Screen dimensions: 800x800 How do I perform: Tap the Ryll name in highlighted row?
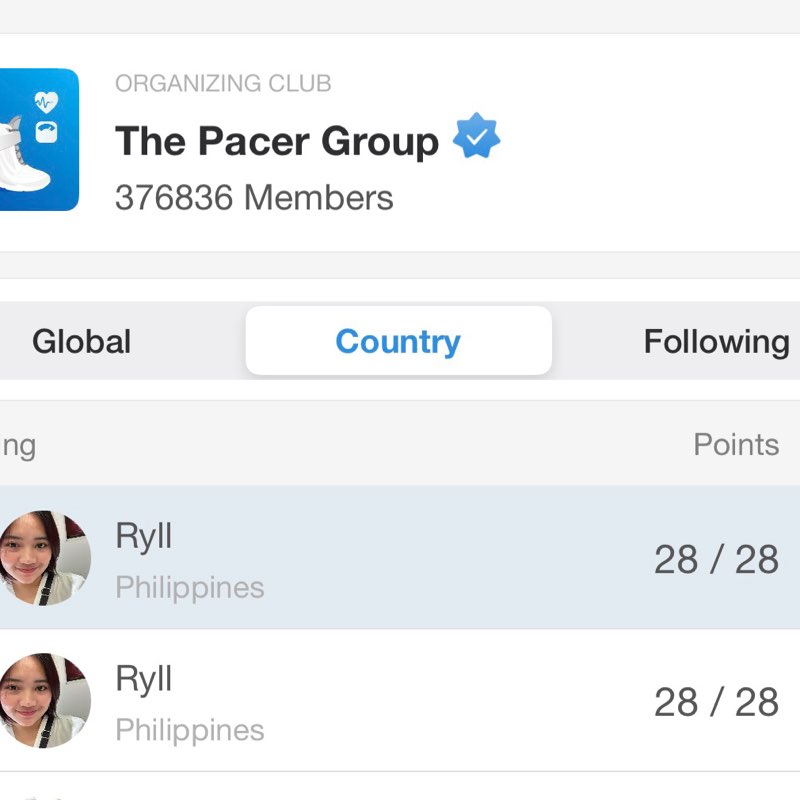coord(144,537)
